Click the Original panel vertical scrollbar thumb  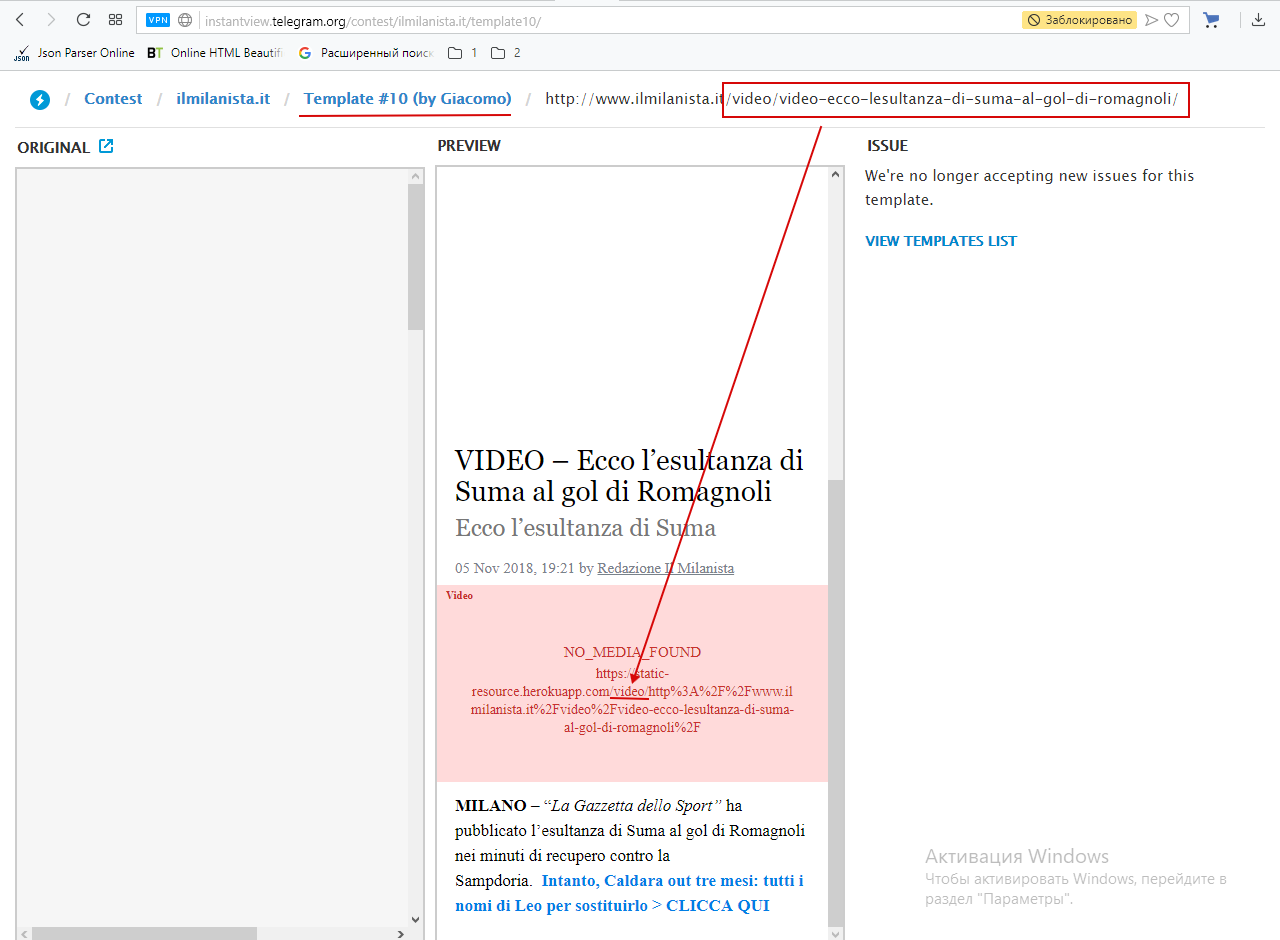pyautogui.click(x=416, y=257)
